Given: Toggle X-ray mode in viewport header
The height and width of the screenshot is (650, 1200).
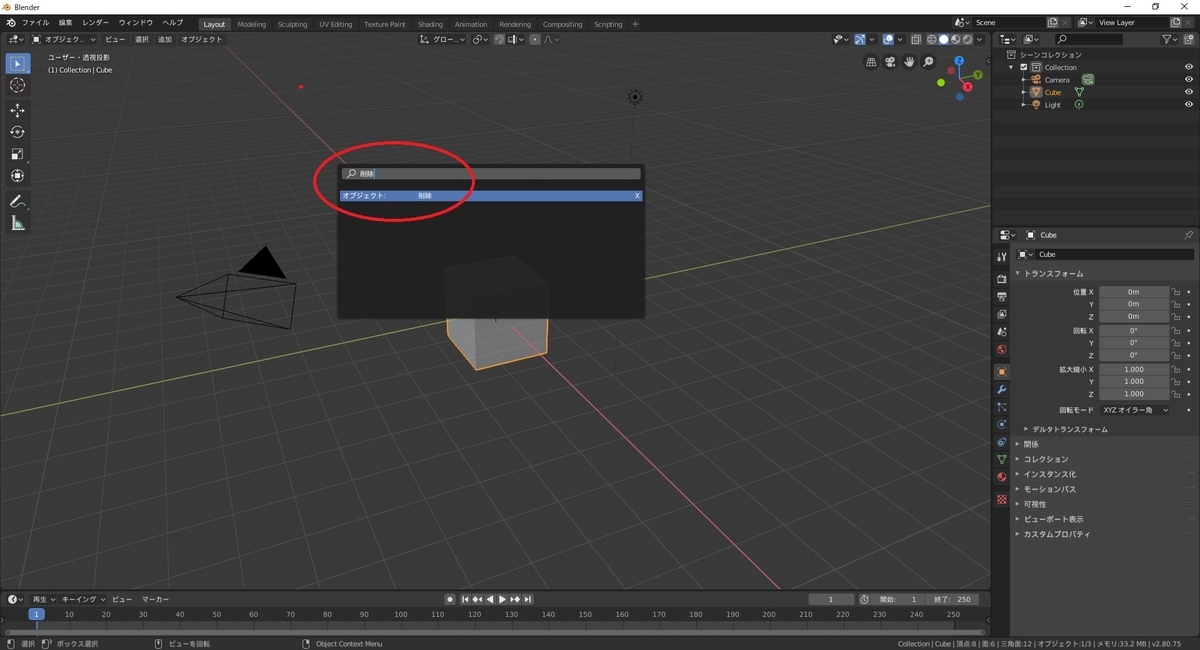Looking at the screenshot, I should point(915,40).
